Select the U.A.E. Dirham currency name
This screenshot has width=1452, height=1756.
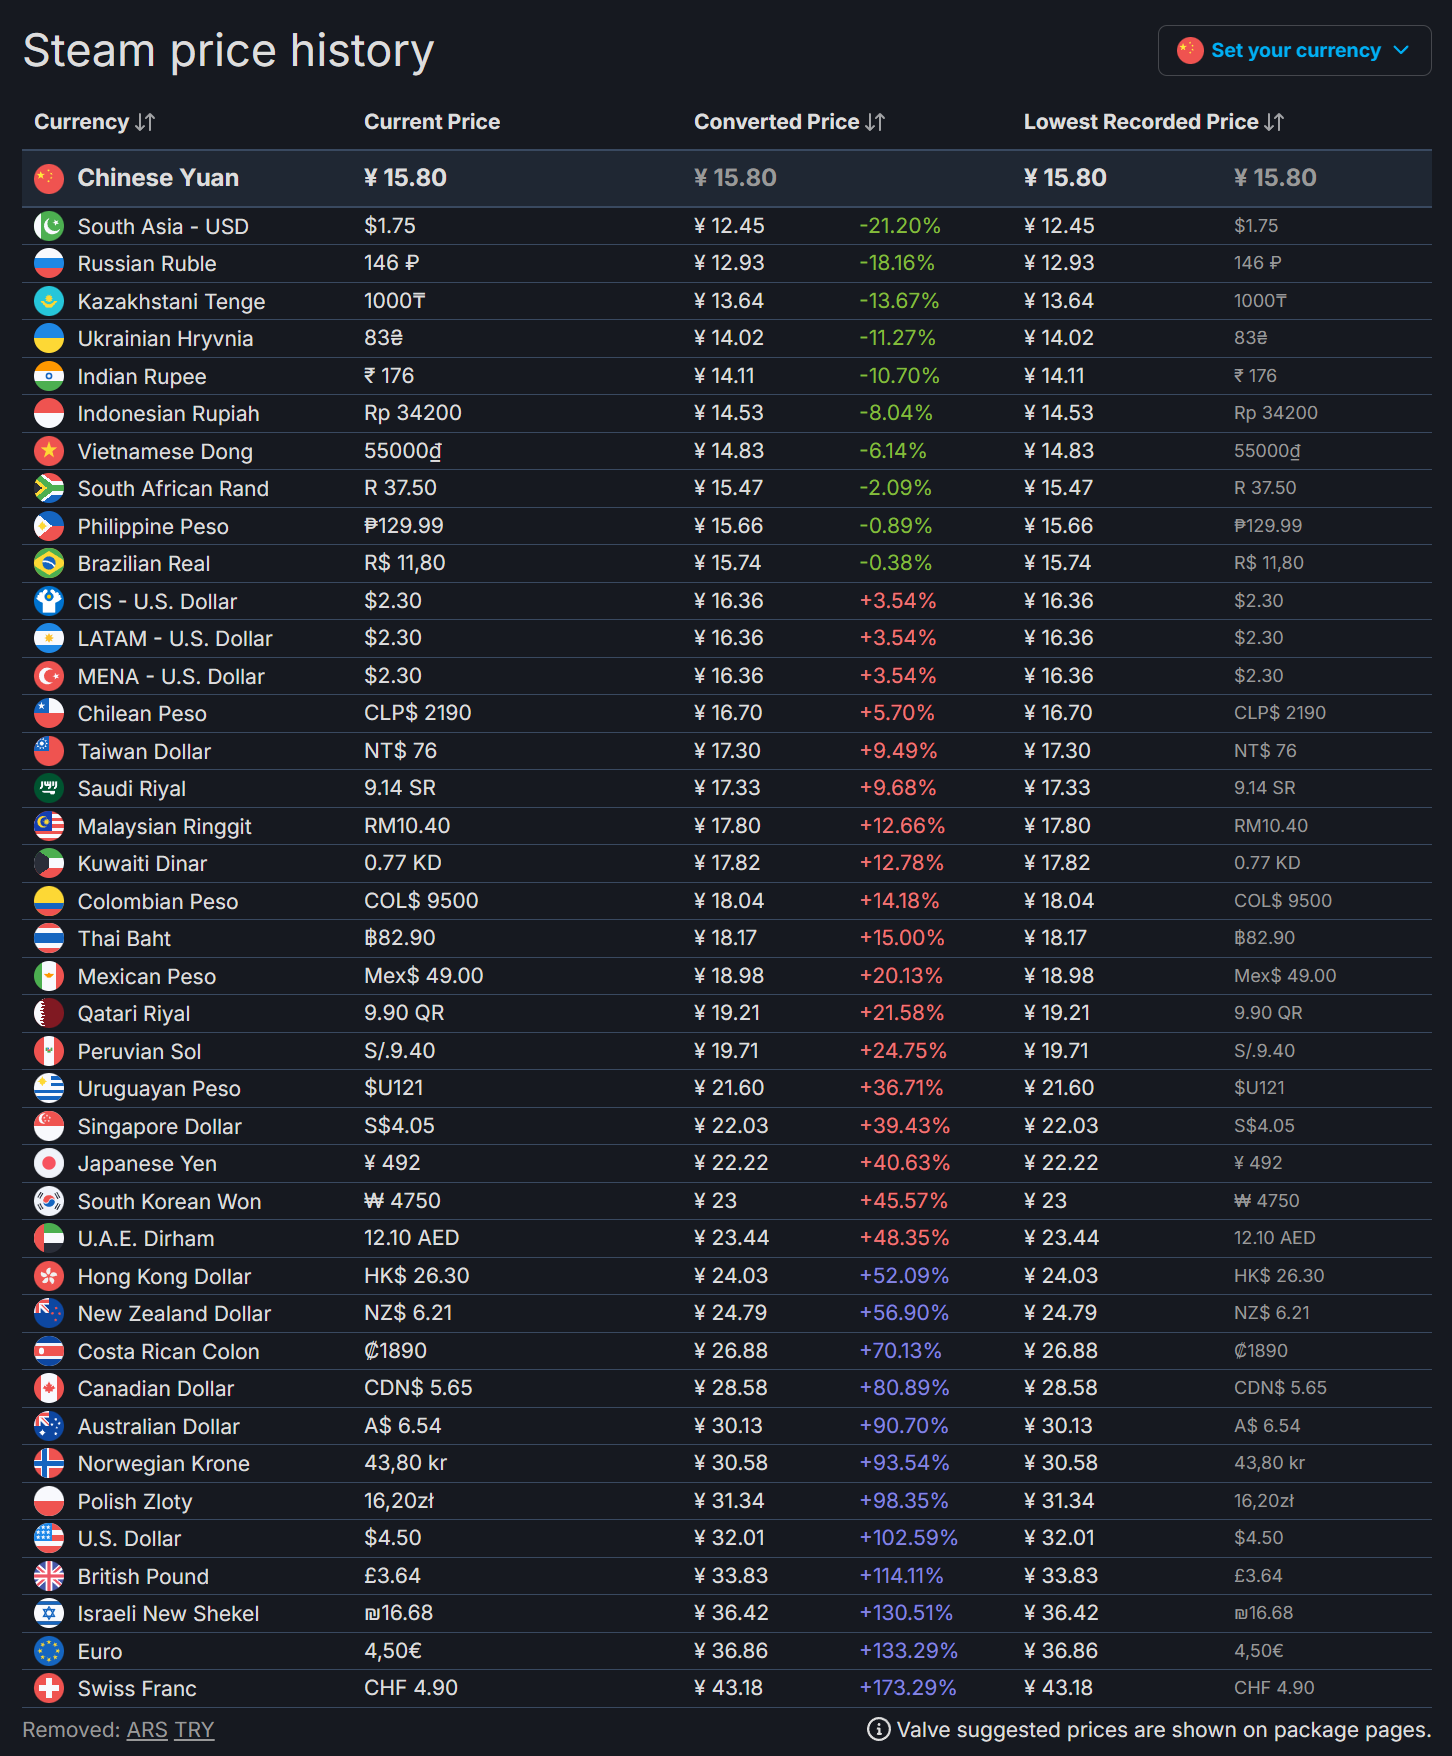coord(146,1239)
